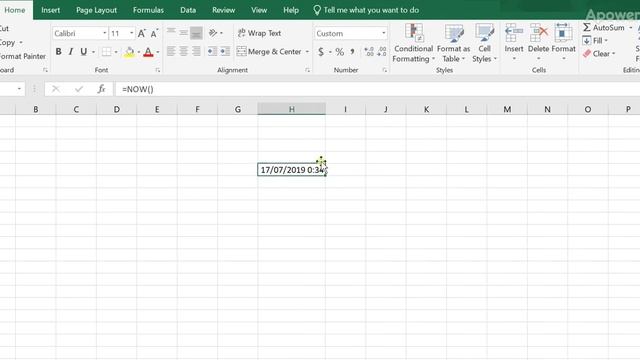Open Alignment dialog launcher

[x=307, y=70]
